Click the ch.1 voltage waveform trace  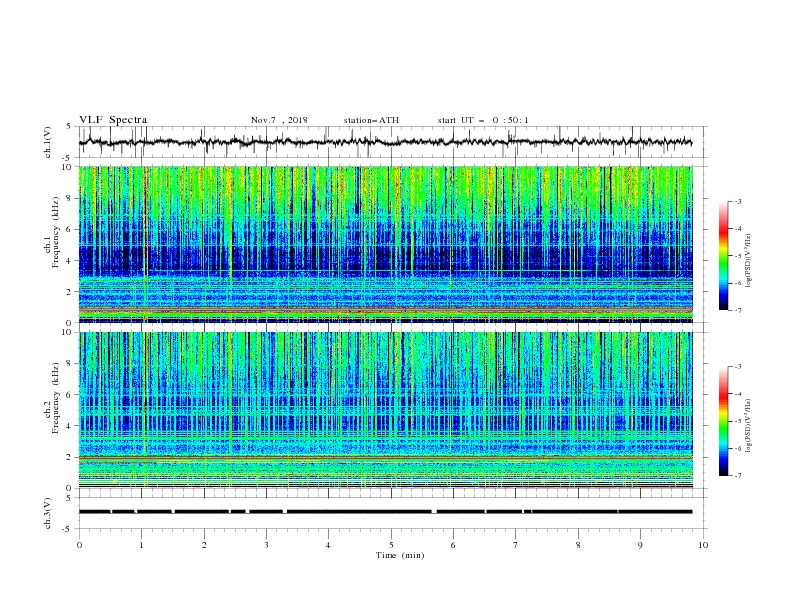[x=385, y=142]
